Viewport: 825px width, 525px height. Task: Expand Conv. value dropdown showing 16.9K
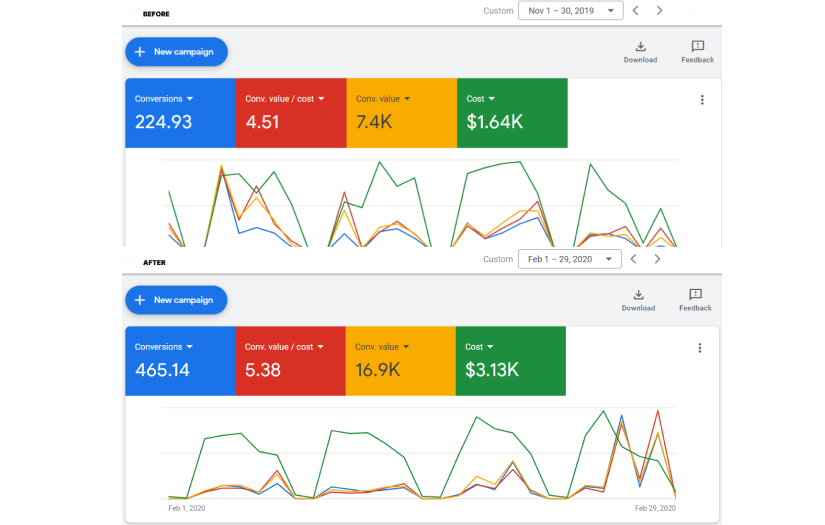pyautogui.click(x=382, y=347)
